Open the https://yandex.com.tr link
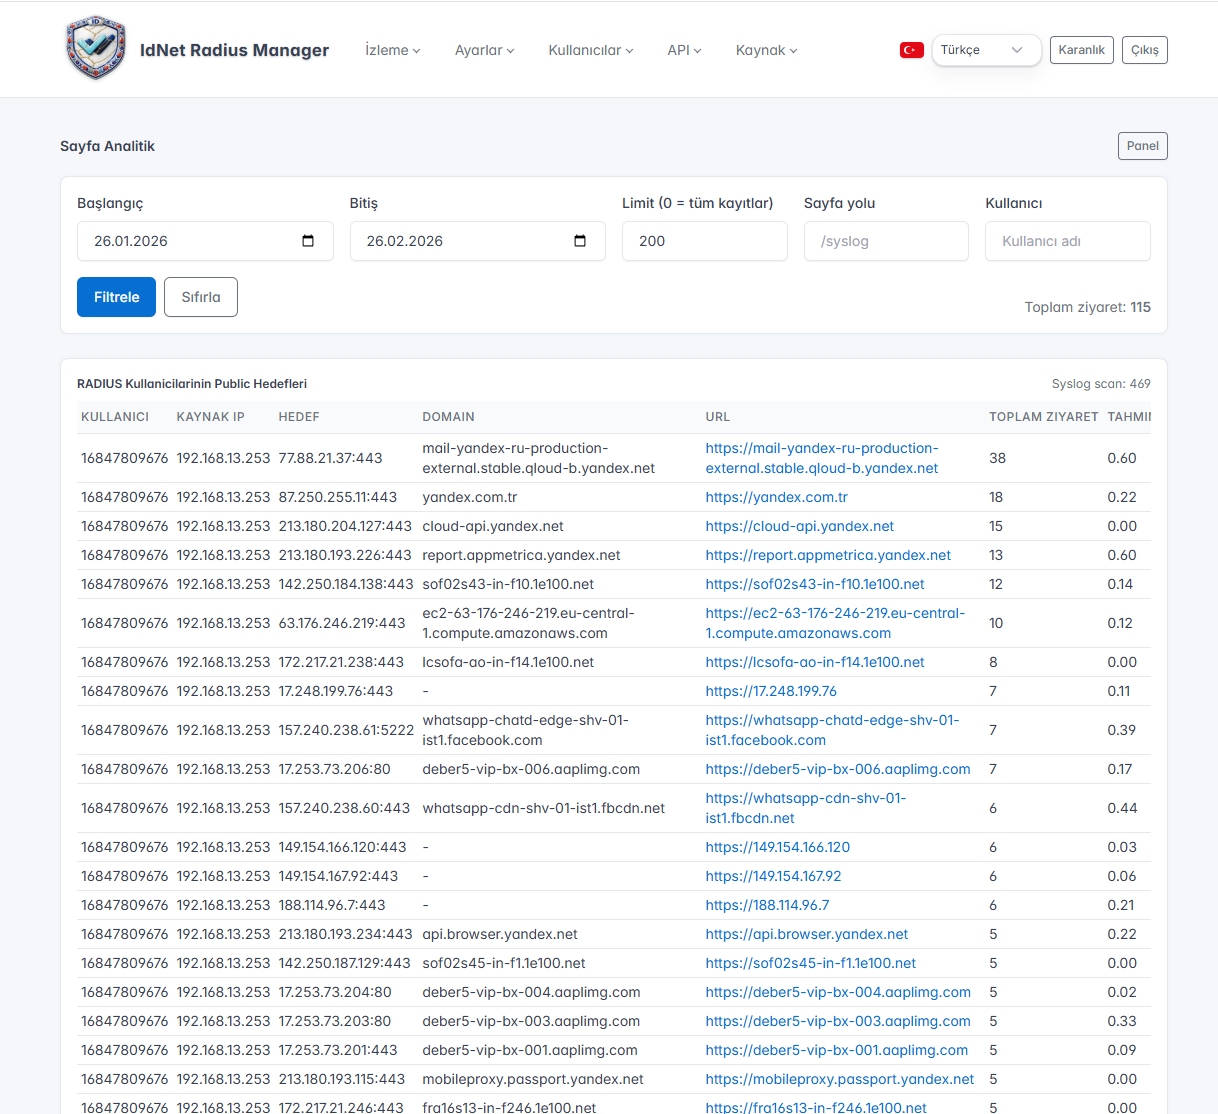 tap(776, 497)
